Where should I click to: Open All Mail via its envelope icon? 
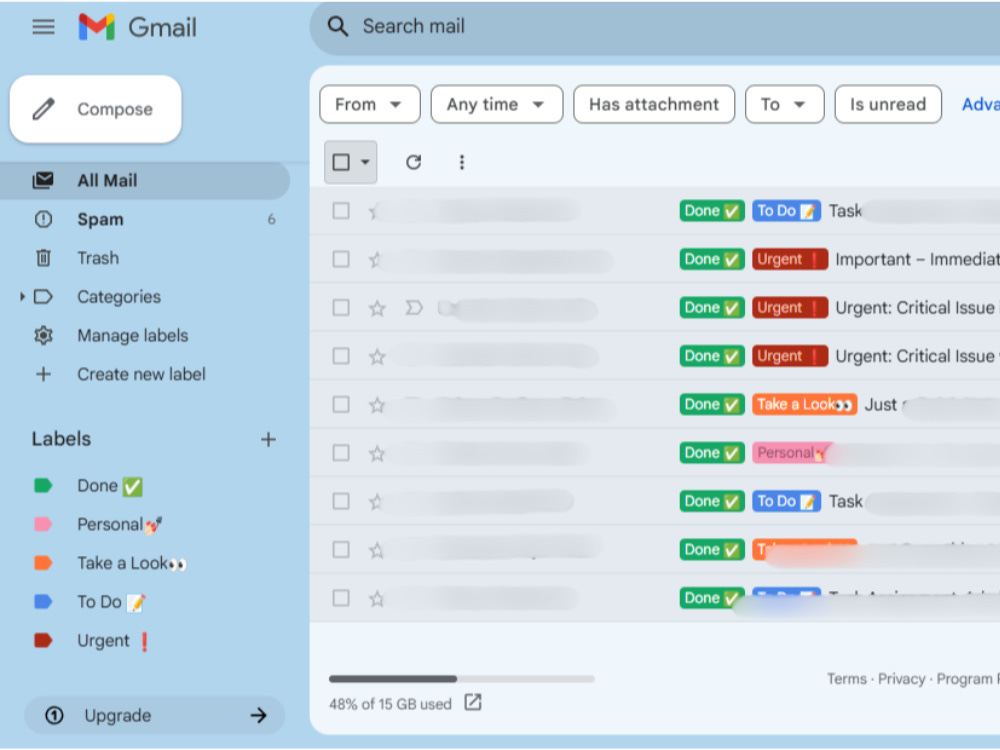coord(43,180)
